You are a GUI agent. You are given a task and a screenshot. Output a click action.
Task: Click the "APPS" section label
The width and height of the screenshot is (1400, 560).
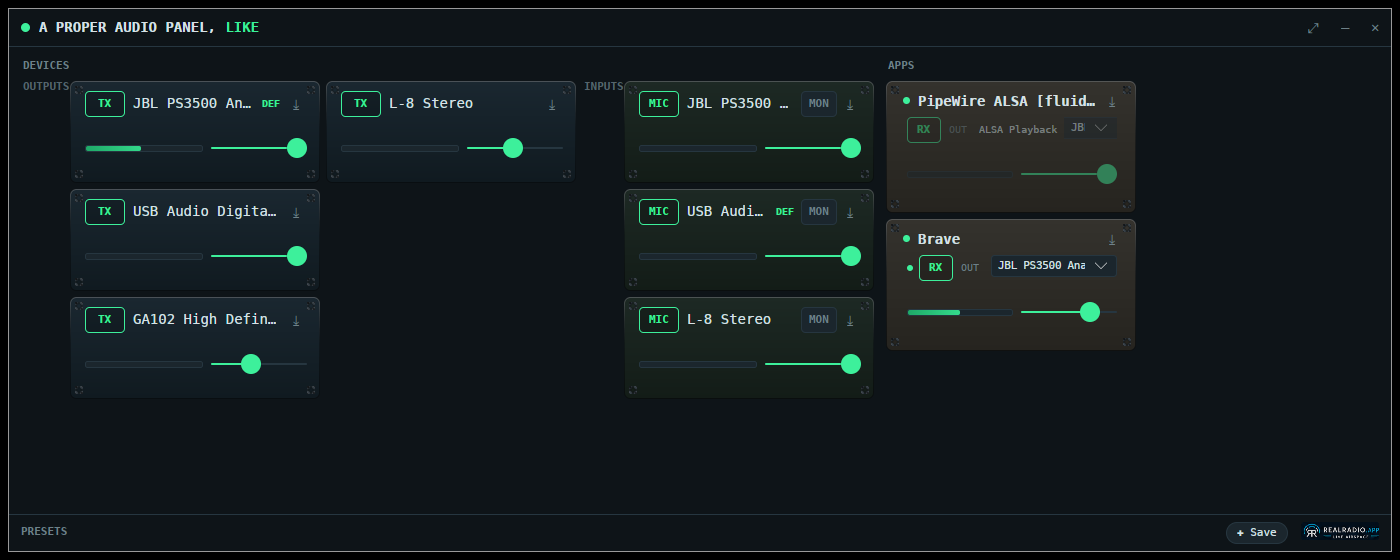point(901,66)
